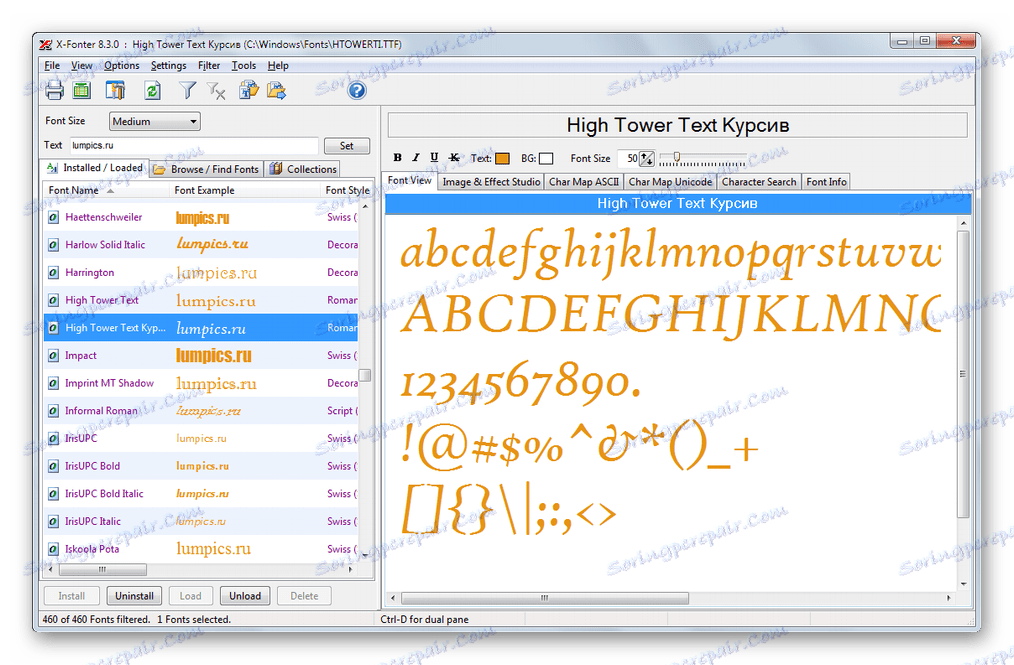Select Imprint MT Shadow font row
This screenshot has width=1014, height=665.
pyautogui.click(x=200, y=384)
